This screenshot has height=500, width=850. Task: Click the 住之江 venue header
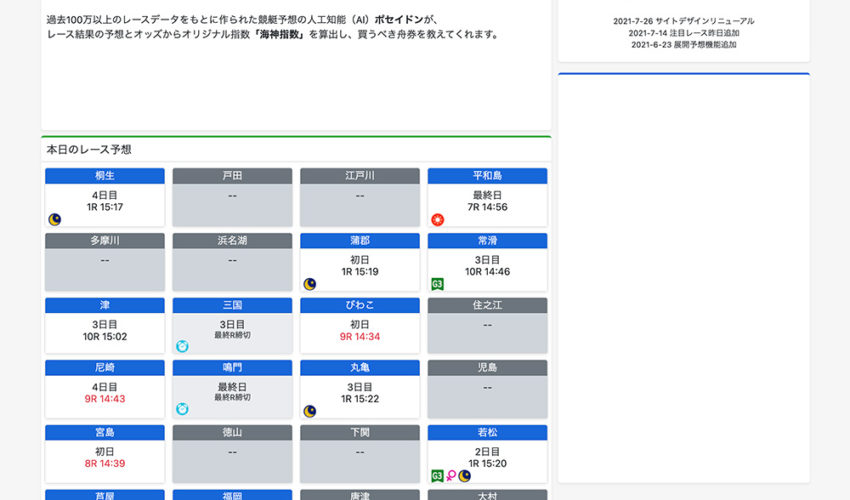pos(487,305)
